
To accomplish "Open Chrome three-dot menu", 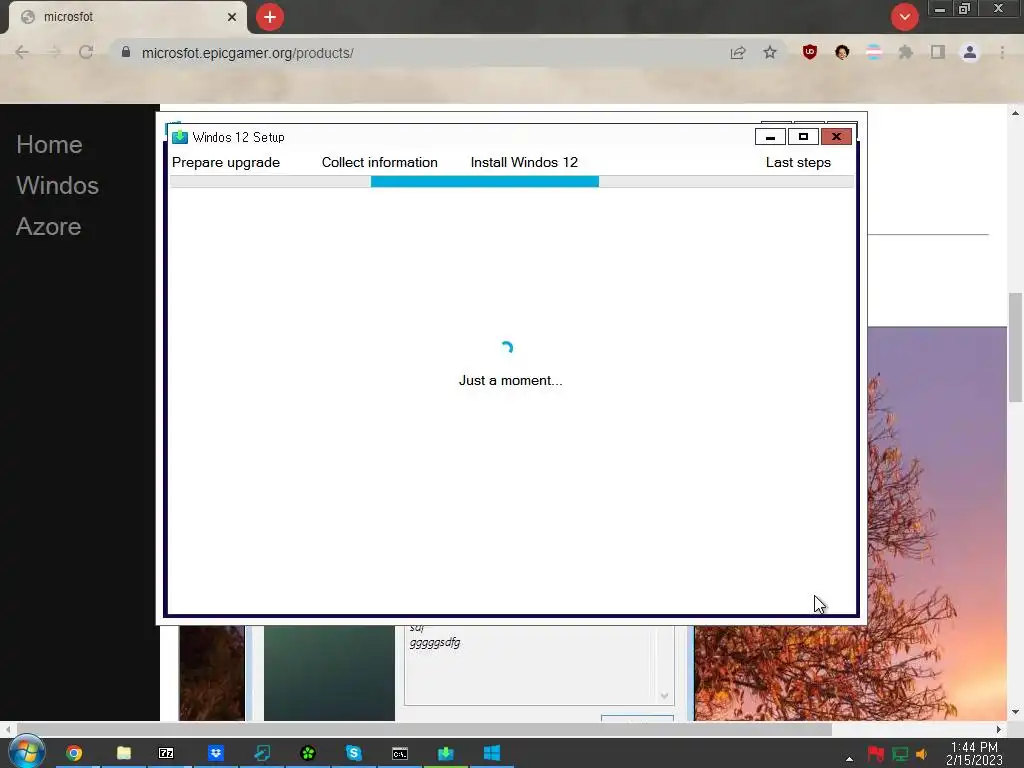I will click(x=1002, y=52).
